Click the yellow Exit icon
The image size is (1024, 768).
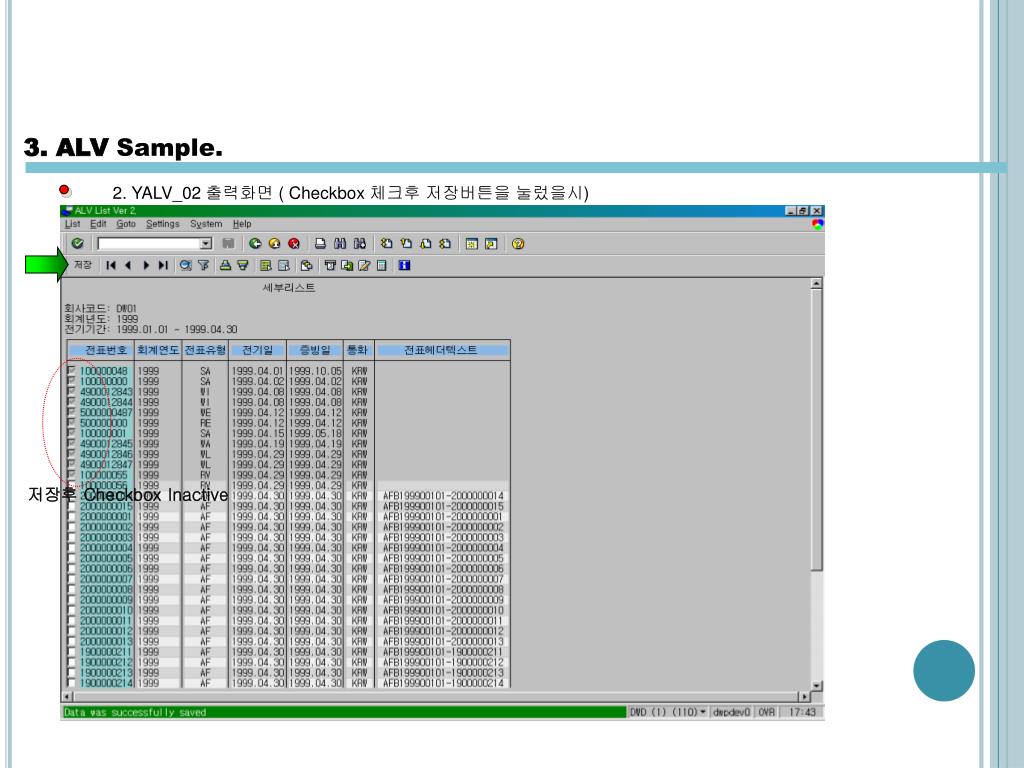(x=274, y=244)
